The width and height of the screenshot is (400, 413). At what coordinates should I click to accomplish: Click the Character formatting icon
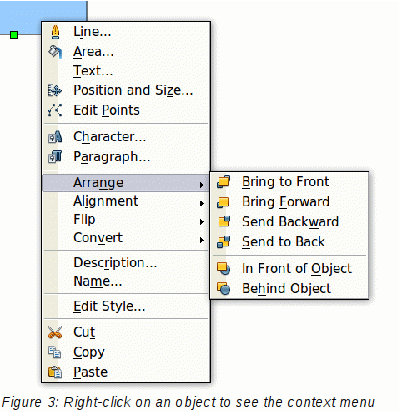55,136
